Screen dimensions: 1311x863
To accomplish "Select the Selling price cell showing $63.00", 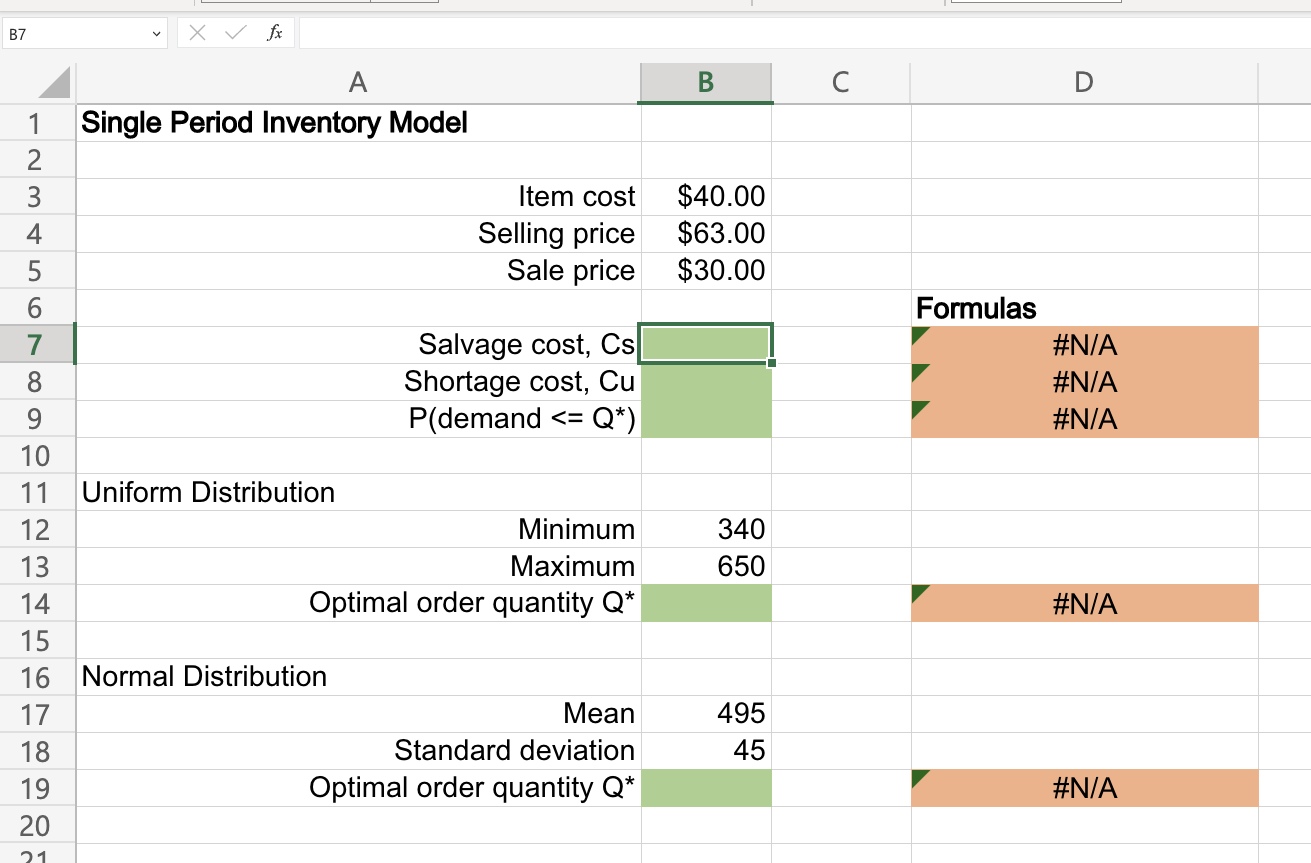I will point(705,233).
